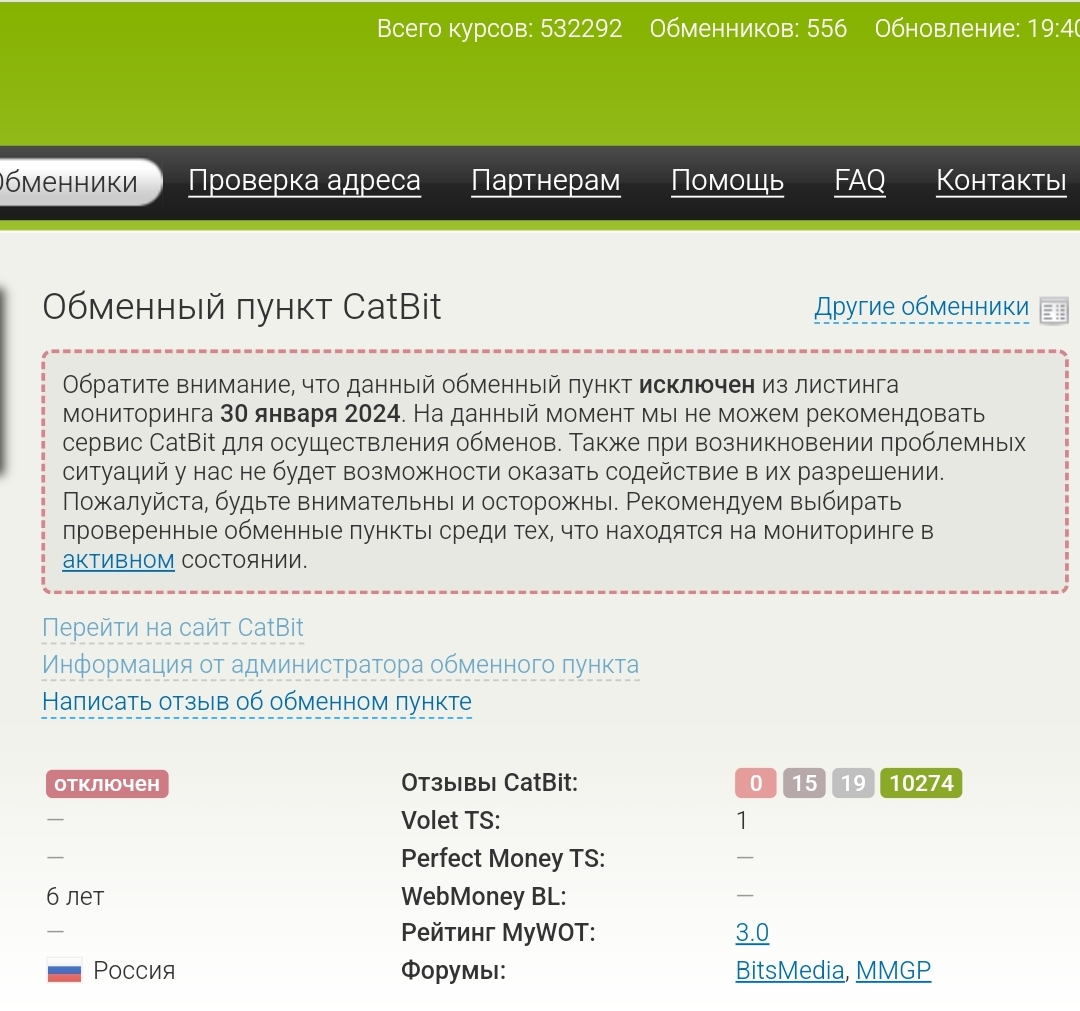Viewport: 1080px width, 1011px height.
Task: Follow the активном link in warning box
Action: coord(118,560)
